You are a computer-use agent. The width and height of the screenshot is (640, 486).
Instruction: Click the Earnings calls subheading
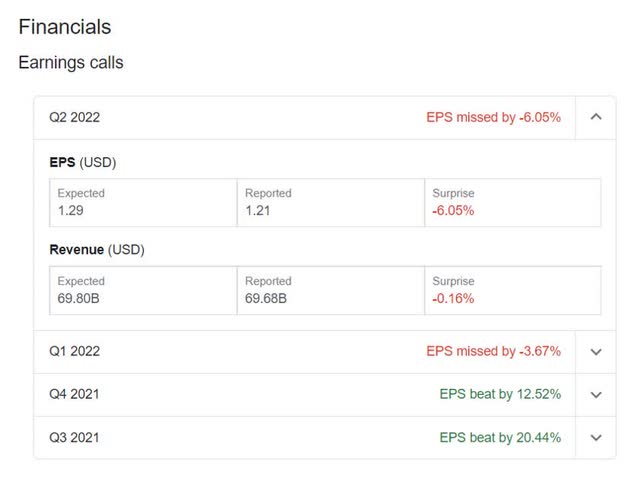coord(71,63)
